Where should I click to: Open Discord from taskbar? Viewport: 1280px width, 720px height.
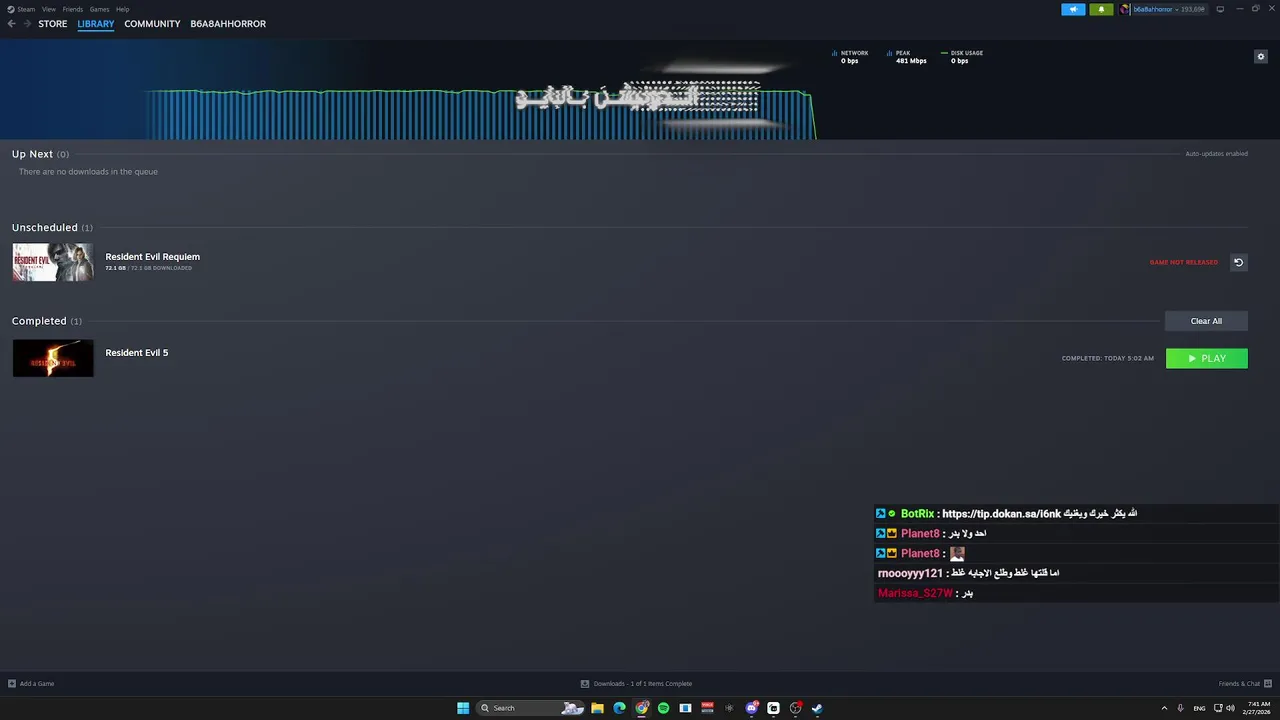tap(751, 708)
